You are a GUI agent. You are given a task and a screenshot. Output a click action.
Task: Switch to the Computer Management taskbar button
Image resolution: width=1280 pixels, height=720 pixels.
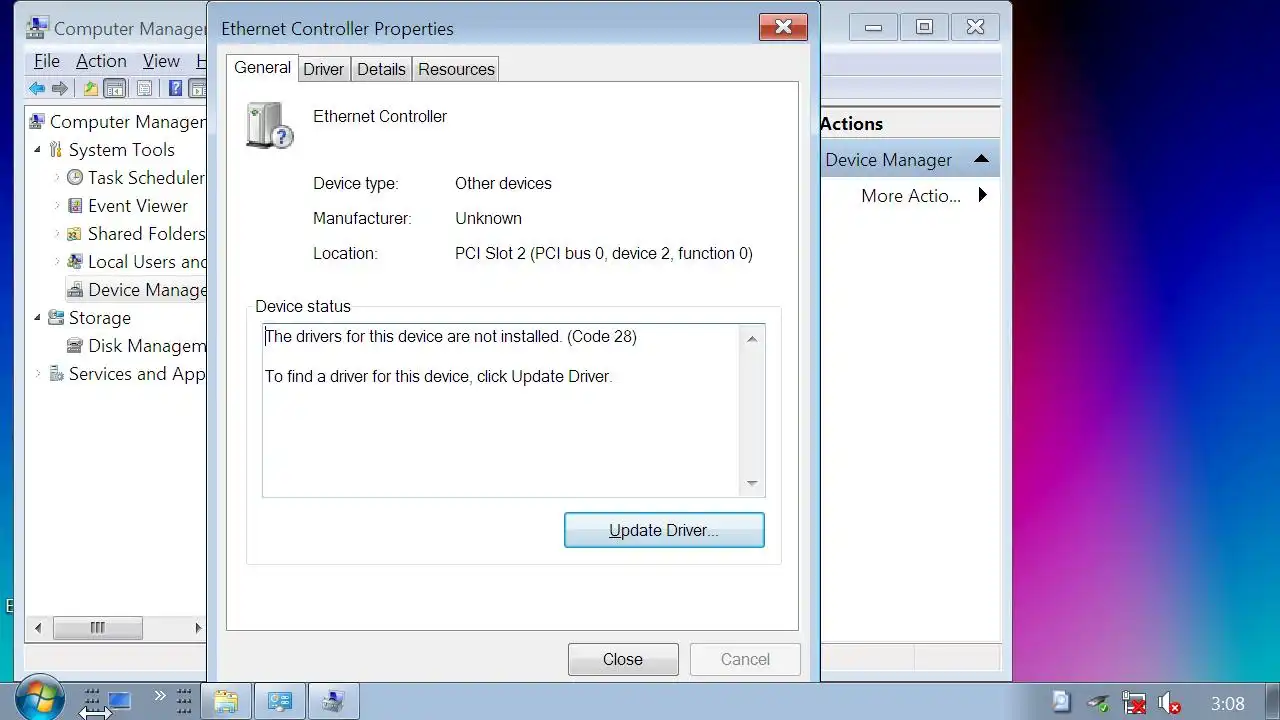pyautogui.click(x=333, y=702)
